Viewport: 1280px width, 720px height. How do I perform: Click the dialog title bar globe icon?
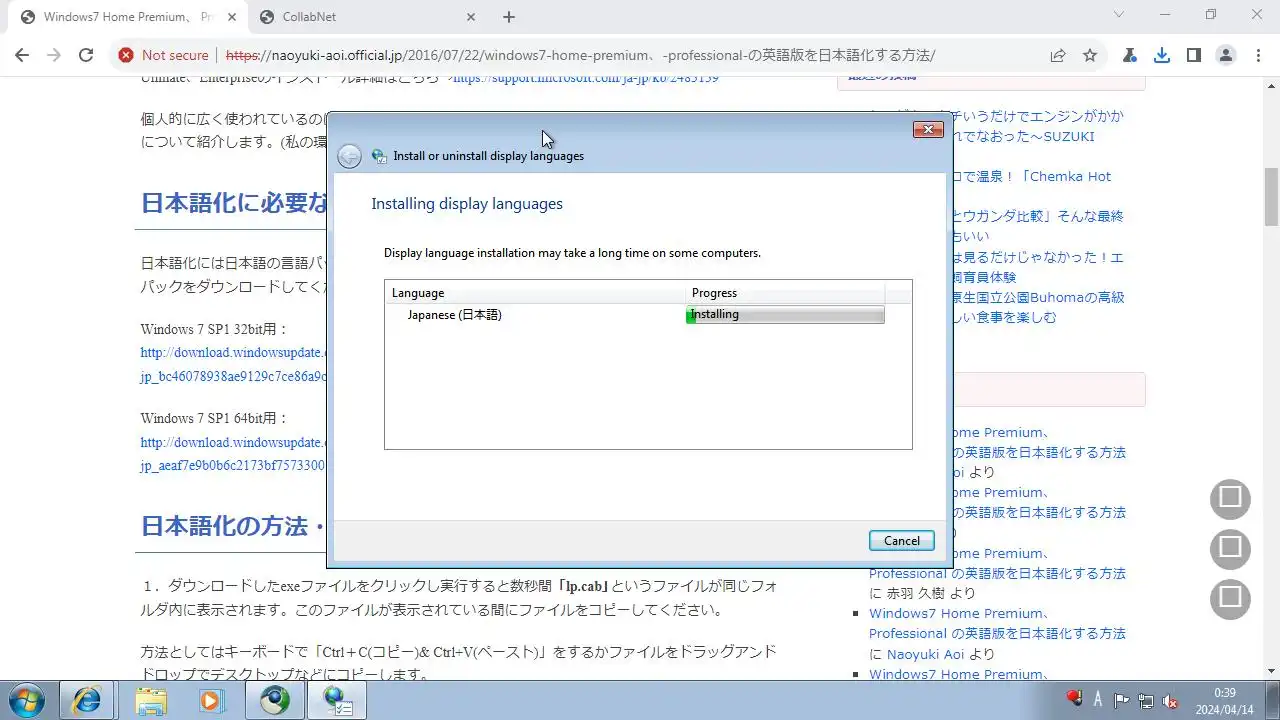379,156
